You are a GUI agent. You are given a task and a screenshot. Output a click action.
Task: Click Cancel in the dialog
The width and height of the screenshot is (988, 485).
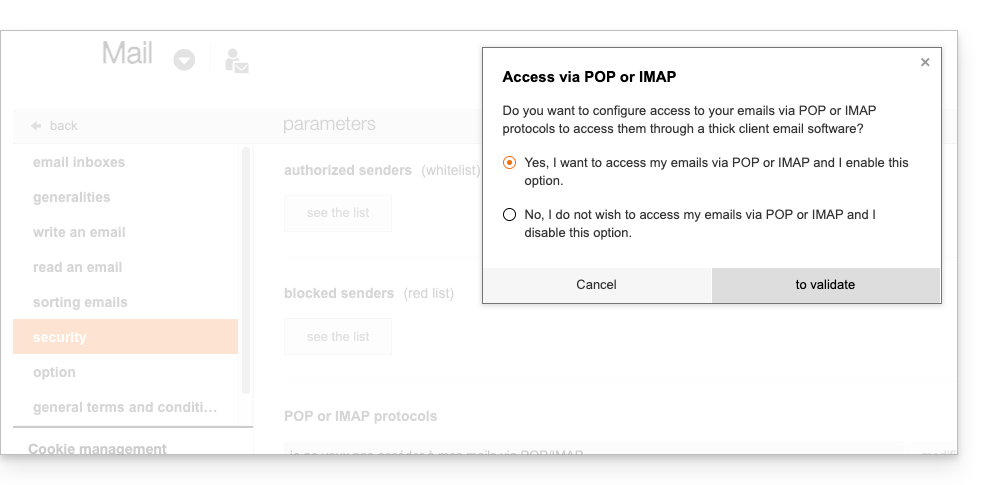[596, 285]
